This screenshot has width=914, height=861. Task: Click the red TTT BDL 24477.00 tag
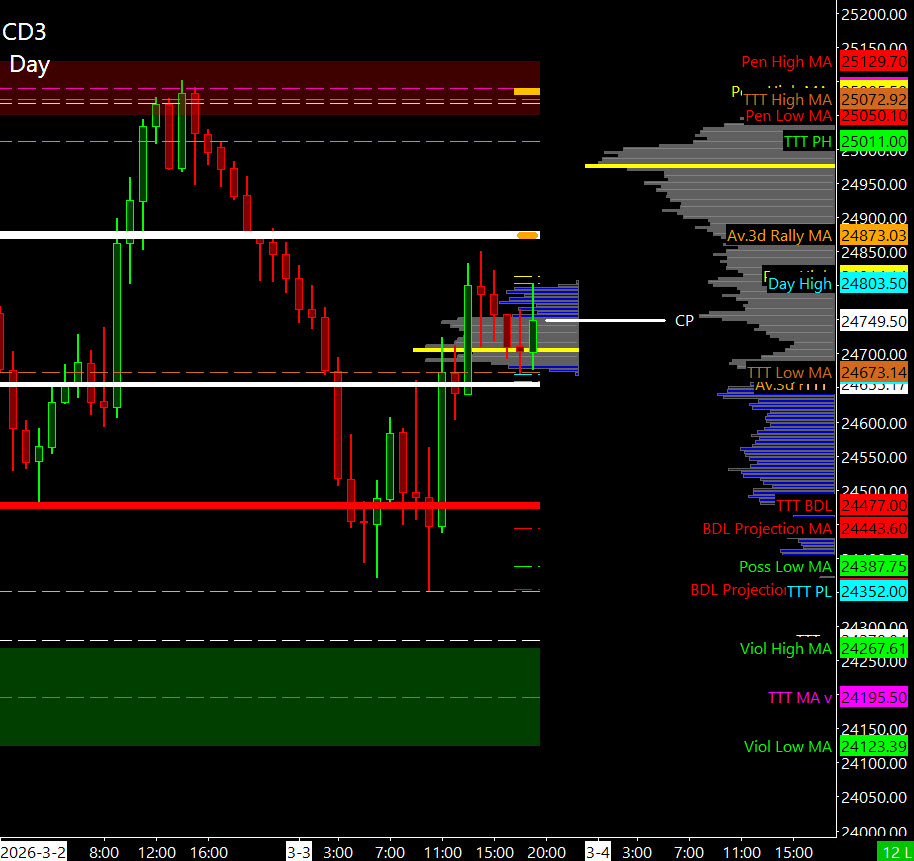(x=873, y=506)
